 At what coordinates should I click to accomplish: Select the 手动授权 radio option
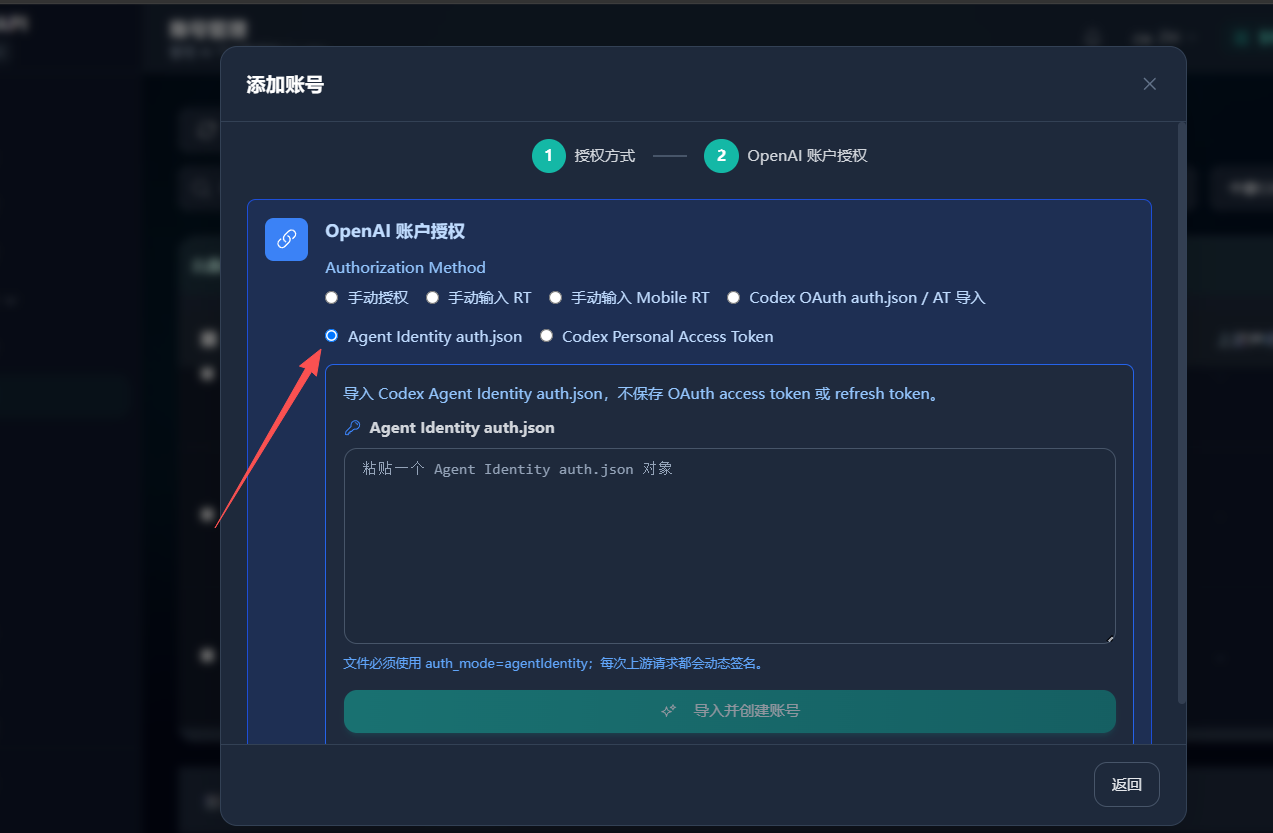pos(332,298)
